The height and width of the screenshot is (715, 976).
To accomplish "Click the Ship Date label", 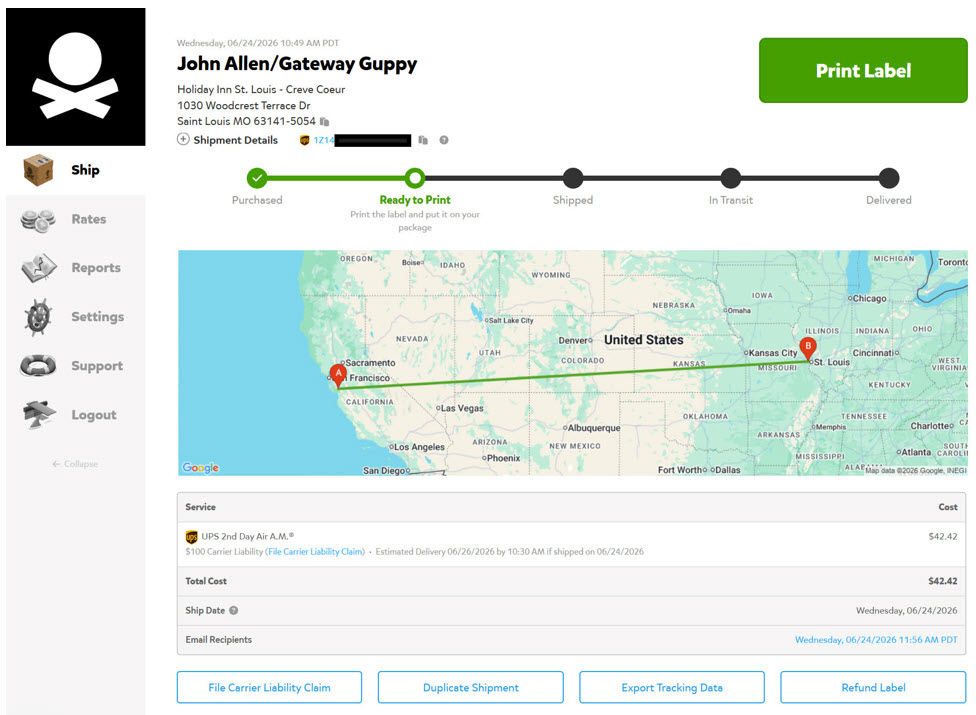I will pos(205,610).
